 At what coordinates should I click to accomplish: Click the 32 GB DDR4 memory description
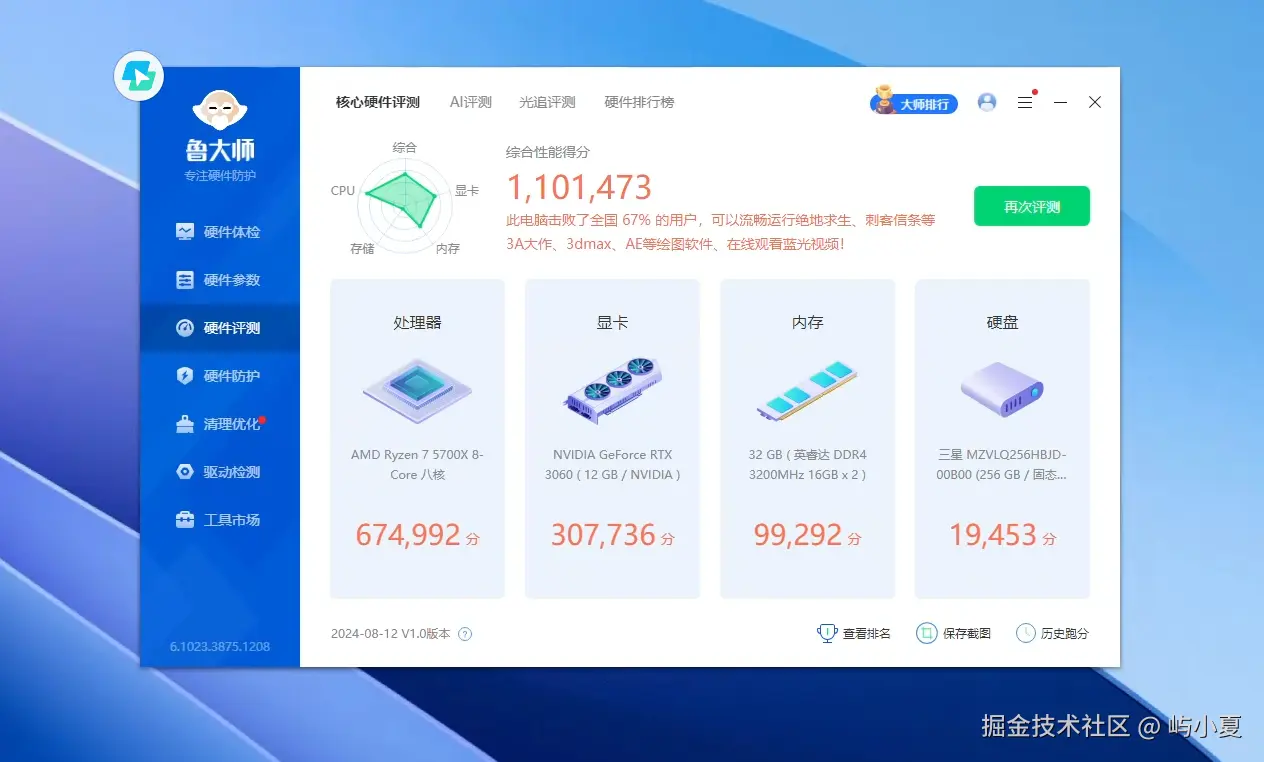(807, 464)
